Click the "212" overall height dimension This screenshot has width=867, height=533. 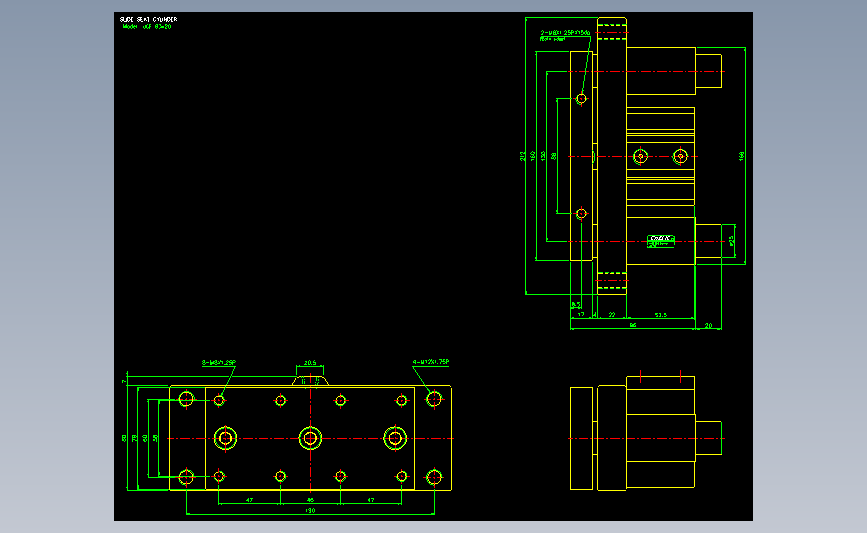(523, 156)
